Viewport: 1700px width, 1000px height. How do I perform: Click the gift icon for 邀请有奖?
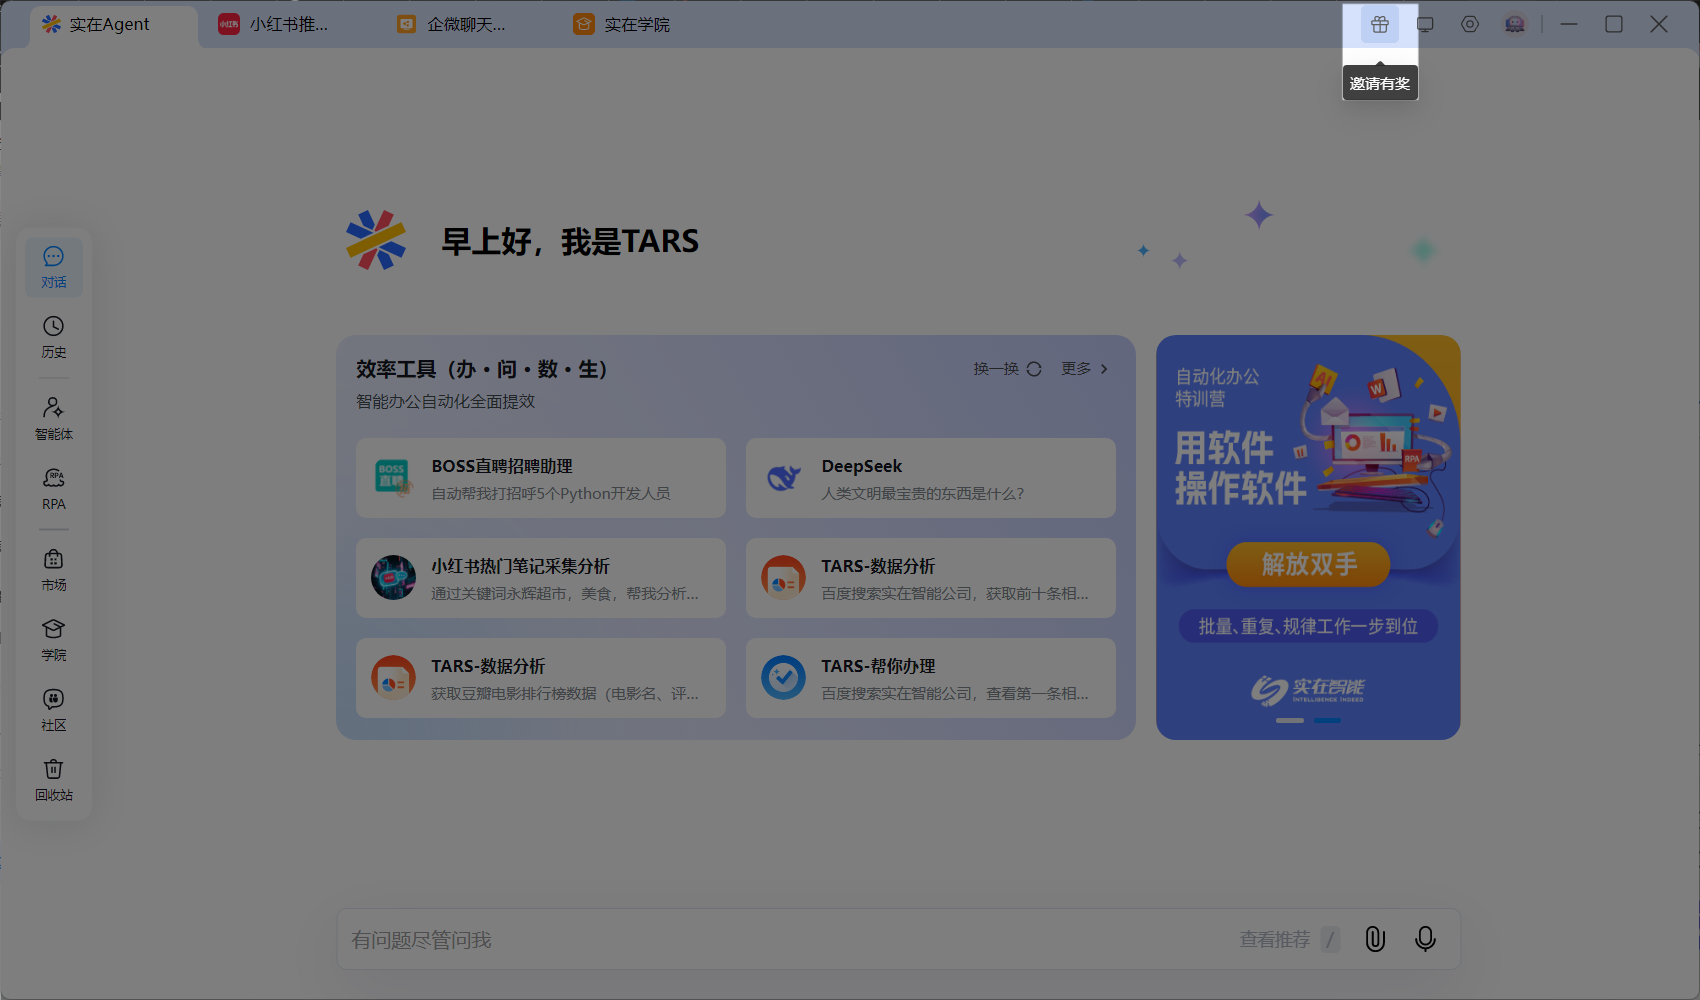(x=1380, y=24)
